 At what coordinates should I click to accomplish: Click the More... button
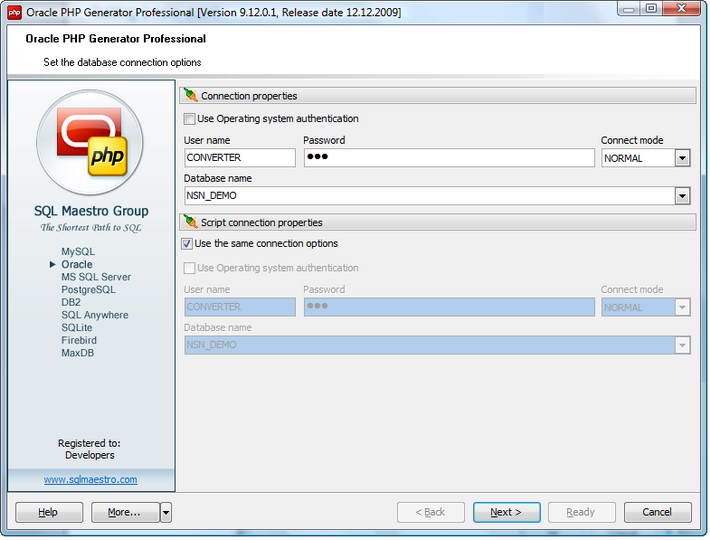(125, 512)
